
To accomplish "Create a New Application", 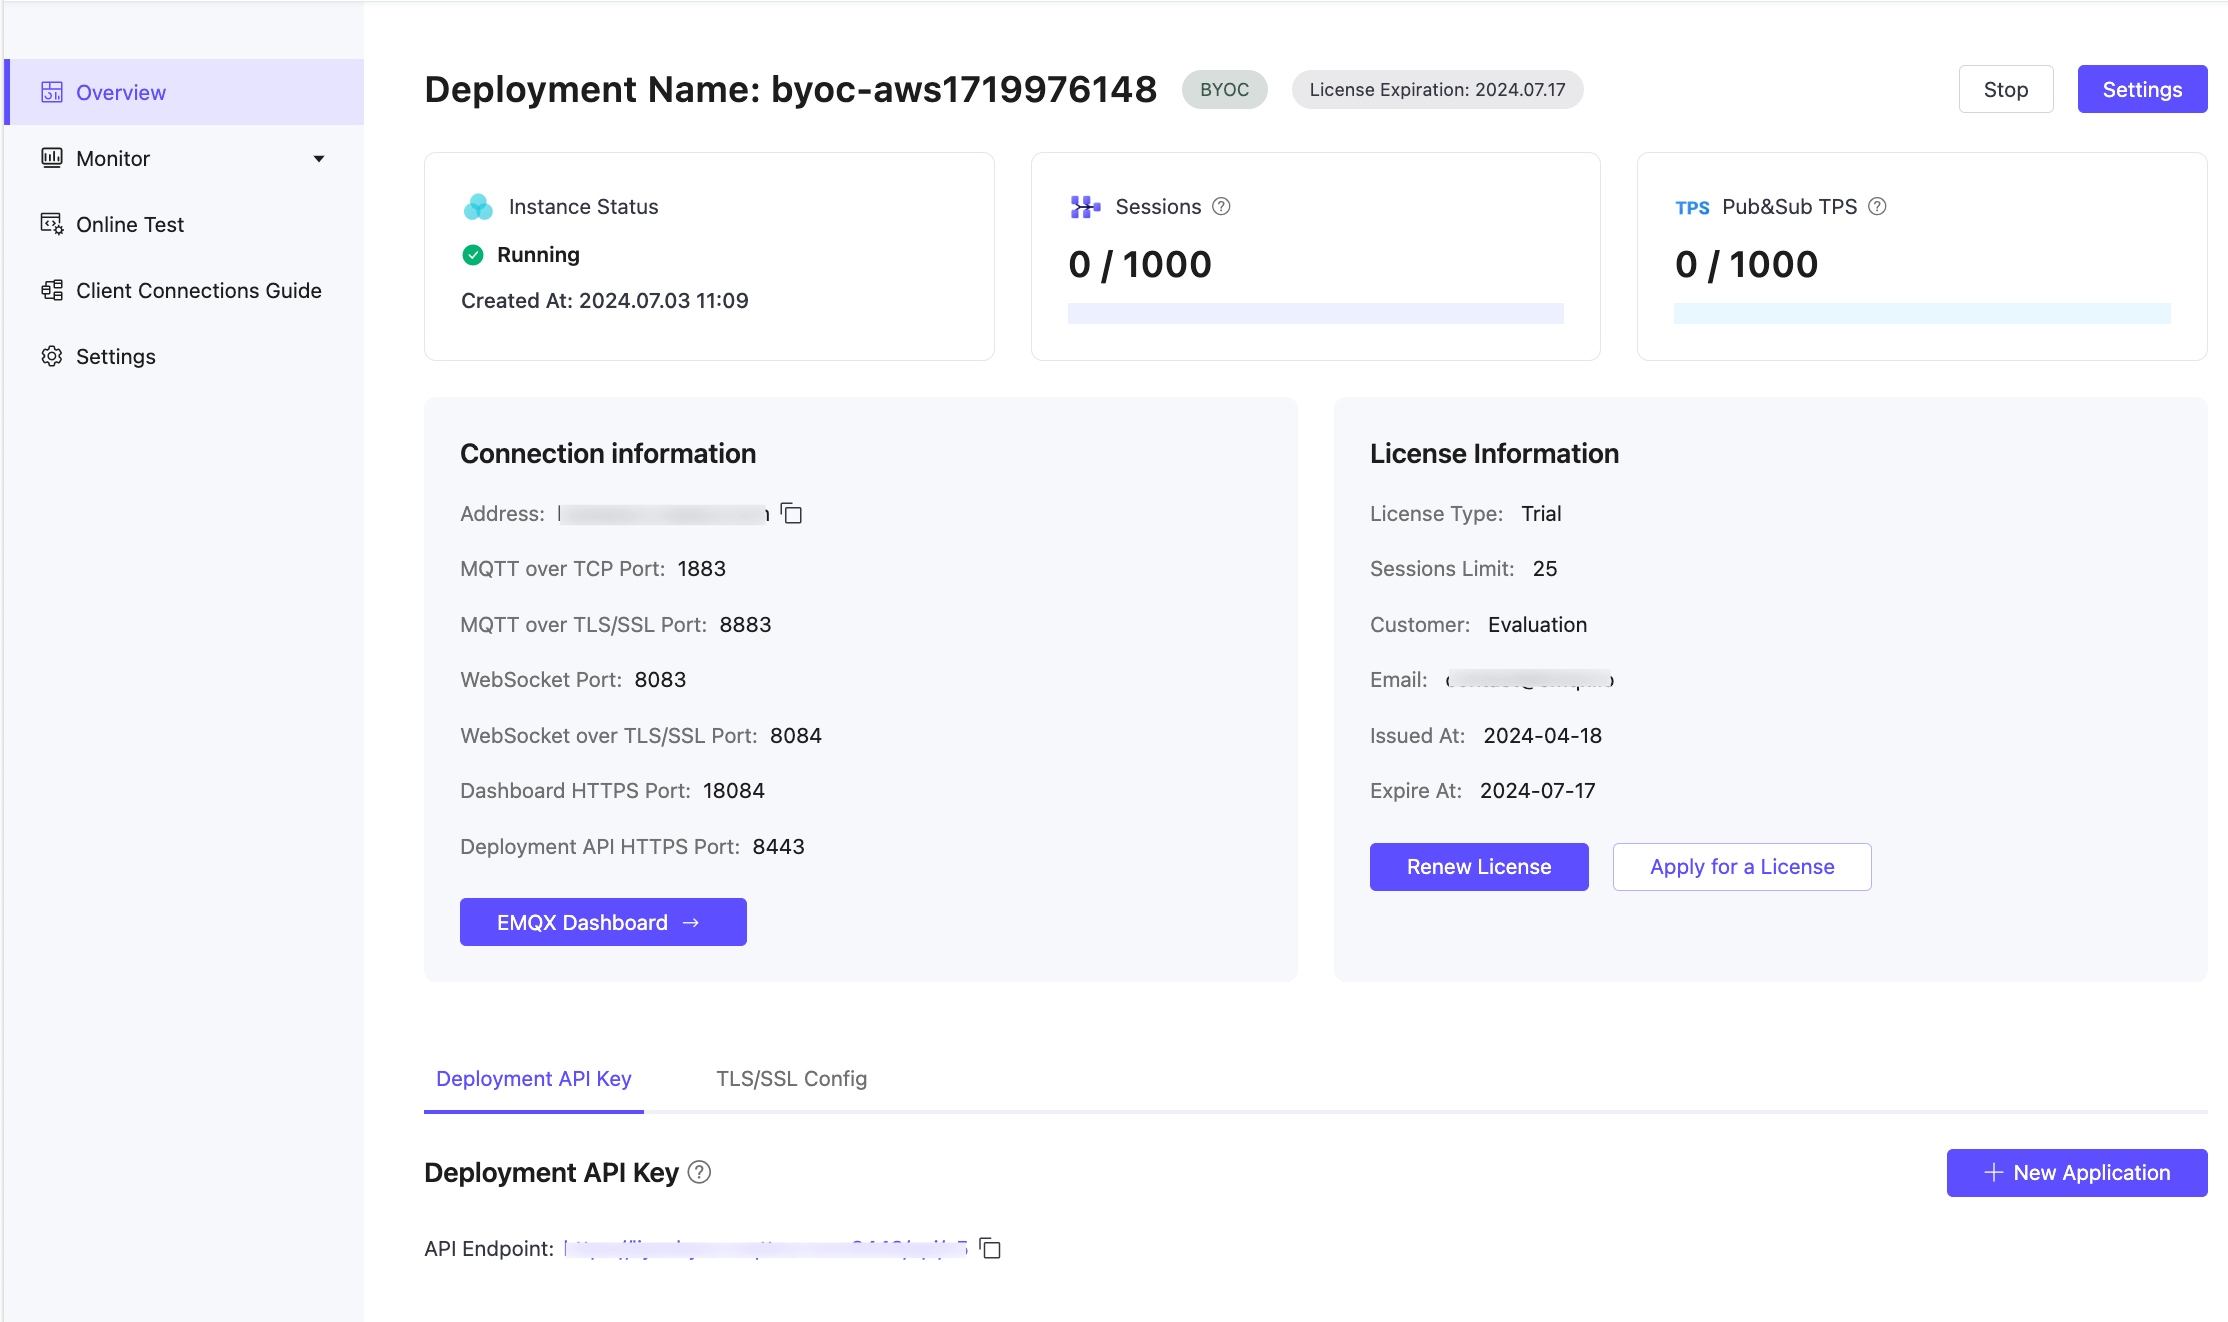I will click(x=2076, y=1172).
